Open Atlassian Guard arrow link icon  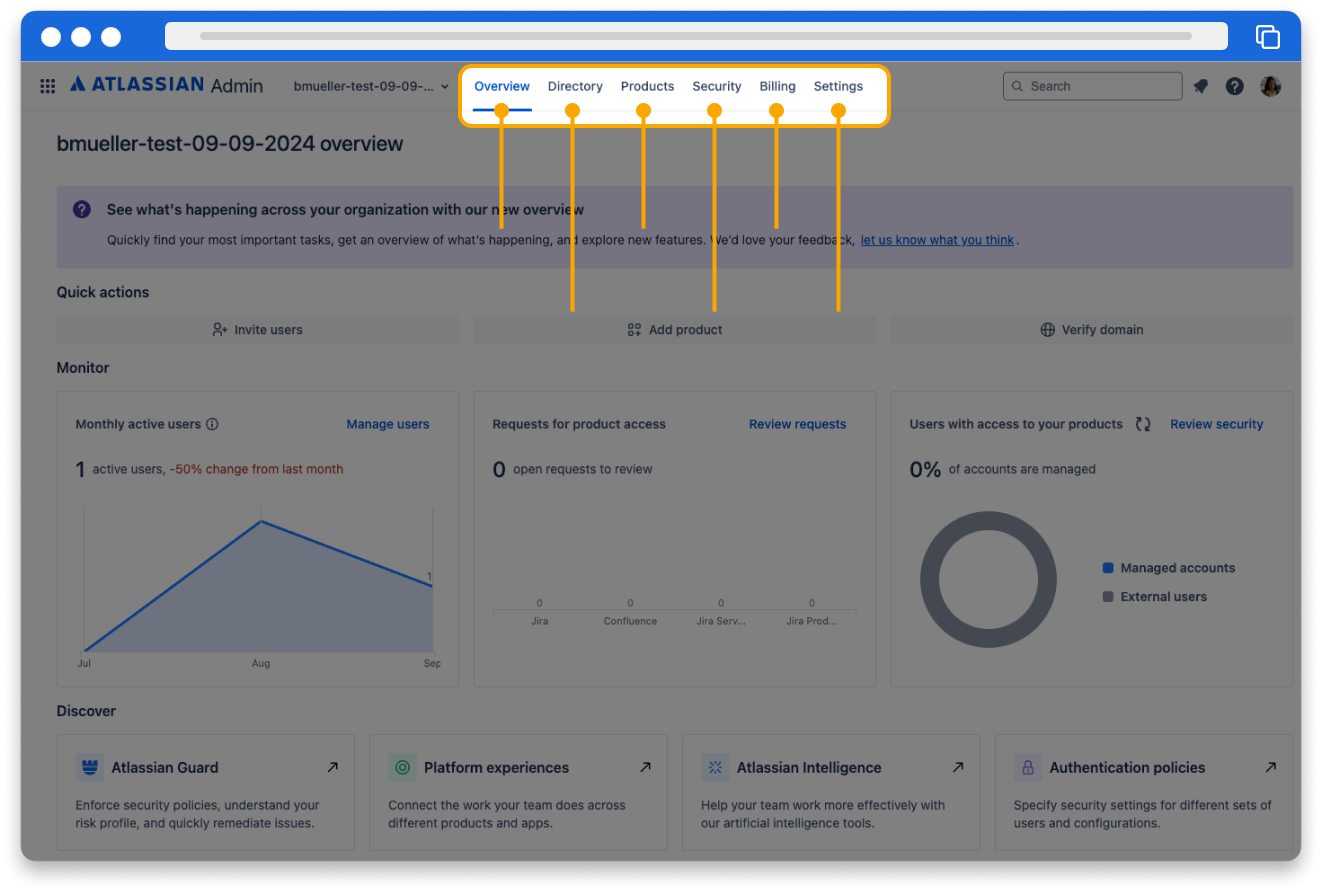click(x=332, y=767)
